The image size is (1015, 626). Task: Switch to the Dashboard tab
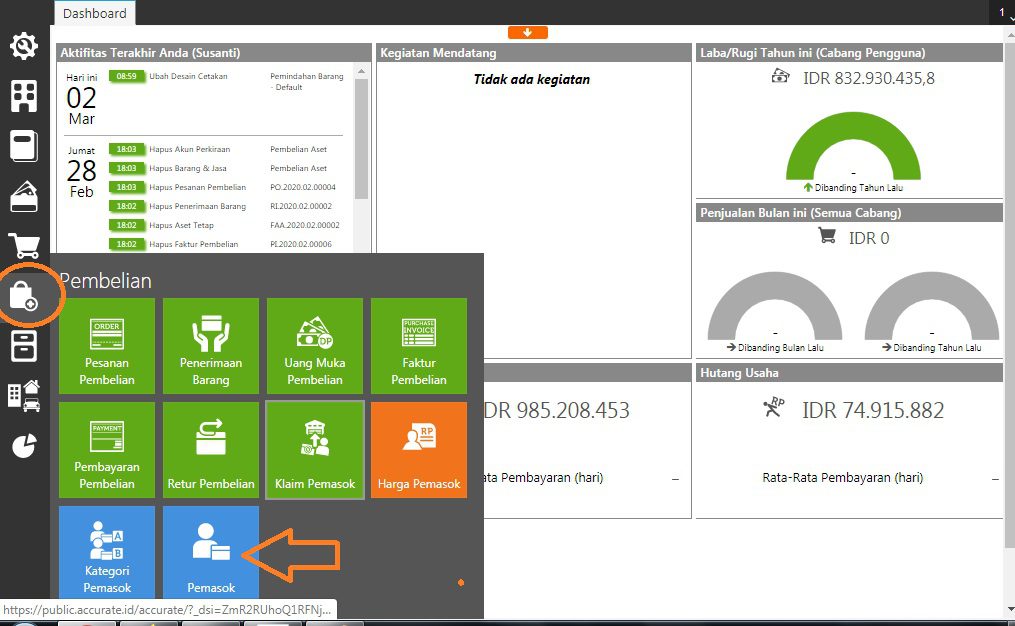coord(95,13)
